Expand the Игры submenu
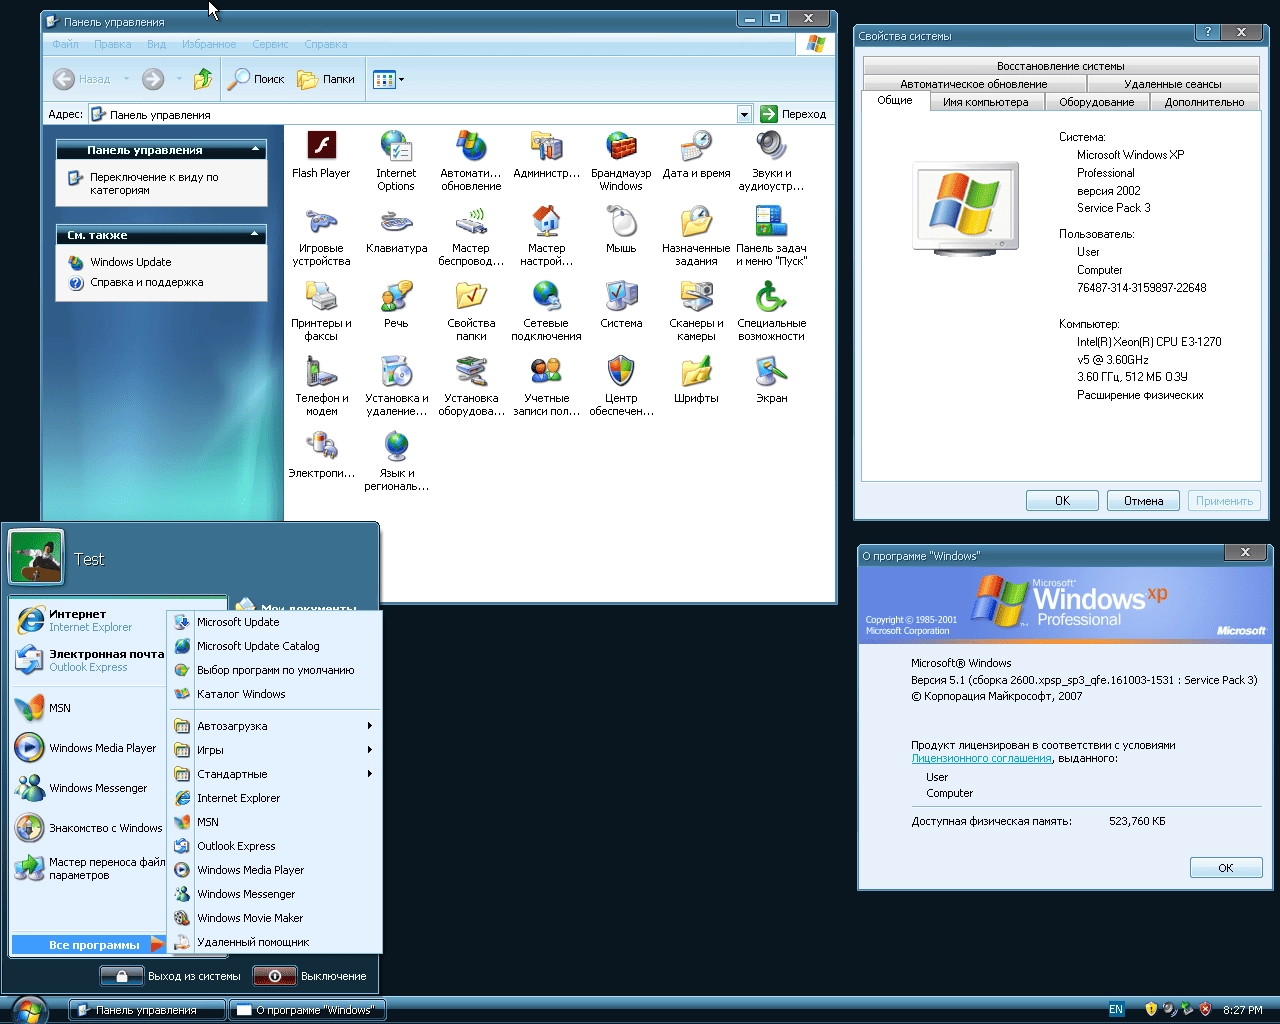The width and height of the screenshot is (1280, 1024). click(x=275, y=750)
